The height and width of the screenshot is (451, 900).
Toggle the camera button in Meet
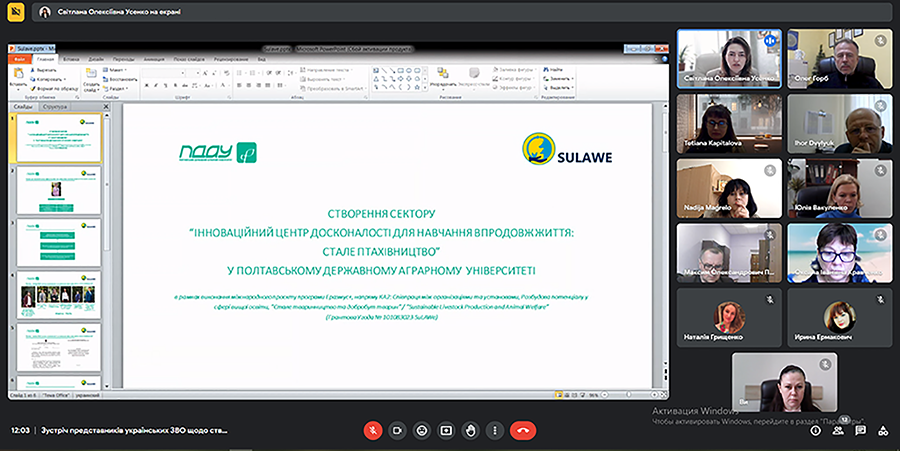[397, 430]
